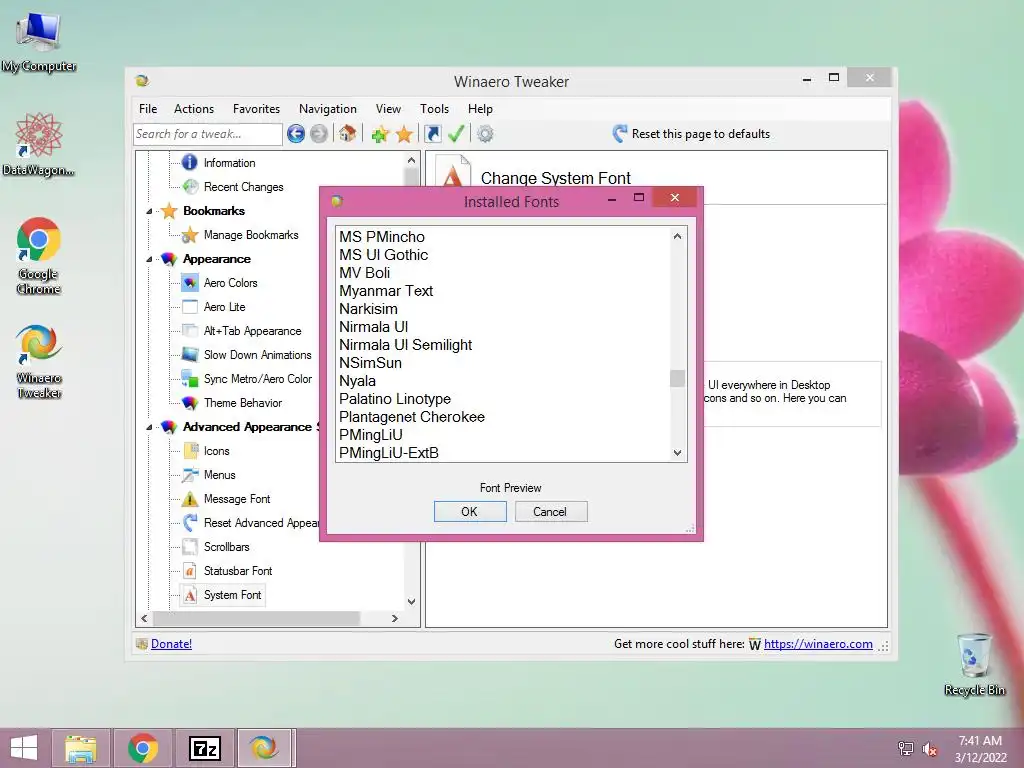Open the Recycle Bin desktop icon
This screenshot has width=1024, height=768.
point(974,664)
